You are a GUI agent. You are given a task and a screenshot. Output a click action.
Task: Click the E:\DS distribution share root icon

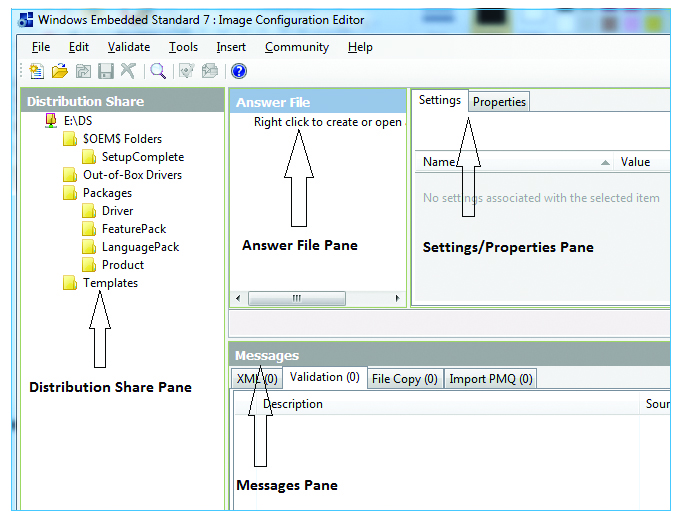tap(51, 121)
